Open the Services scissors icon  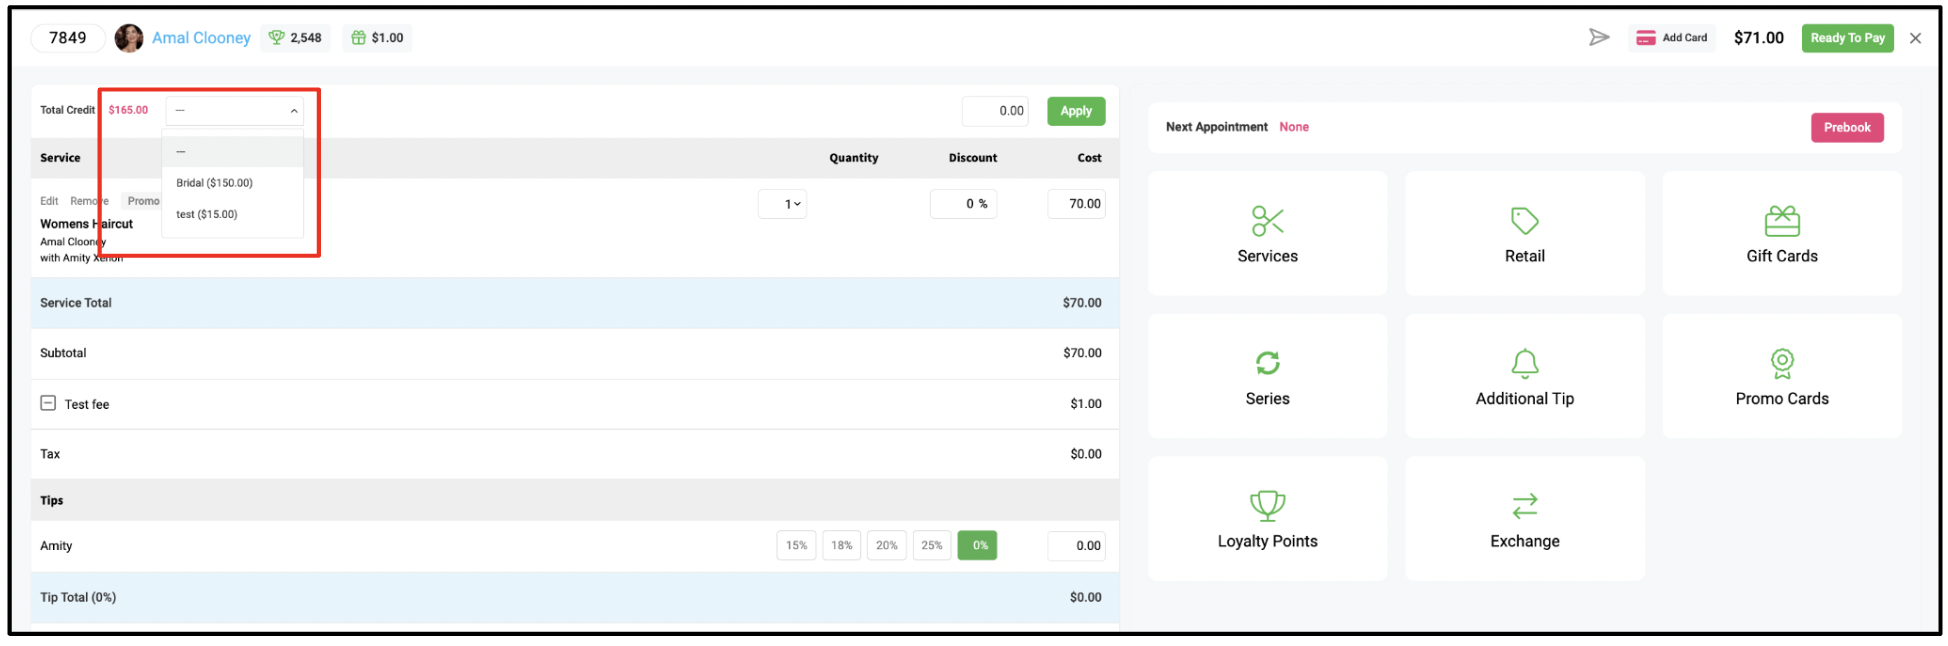click(1267, 221)
